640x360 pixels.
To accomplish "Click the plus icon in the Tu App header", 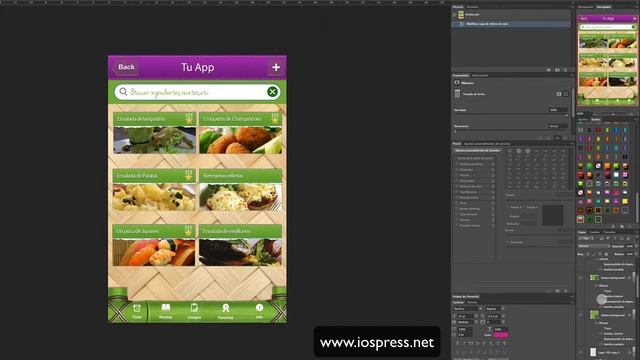I will [276, 67].
